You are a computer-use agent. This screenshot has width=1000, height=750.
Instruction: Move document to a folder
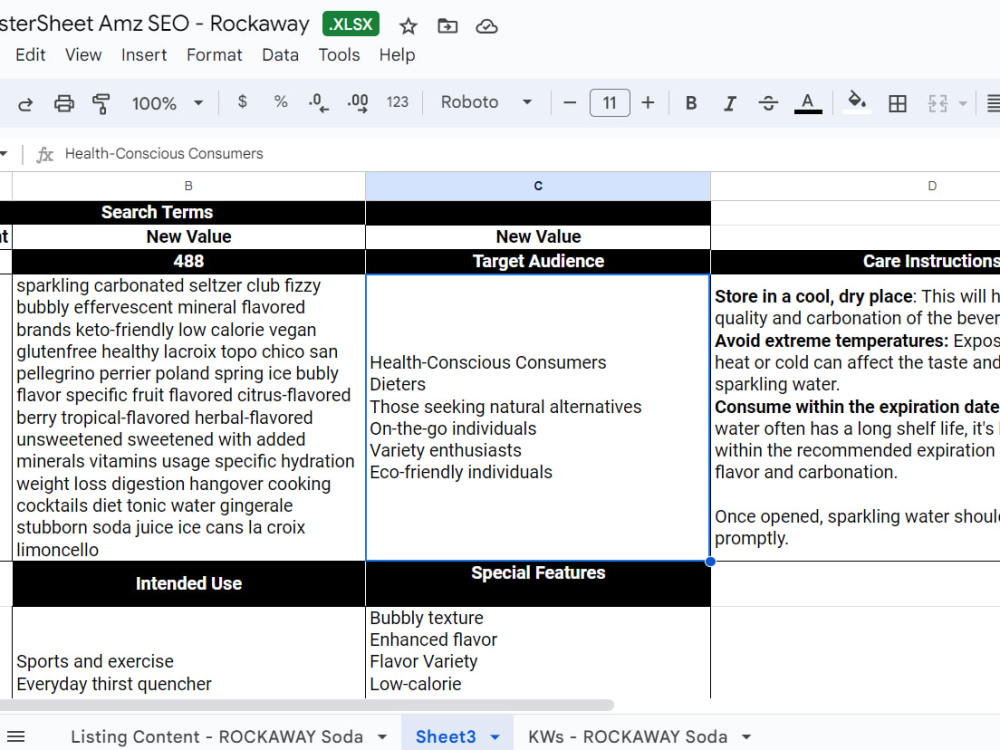click(447, 26)
